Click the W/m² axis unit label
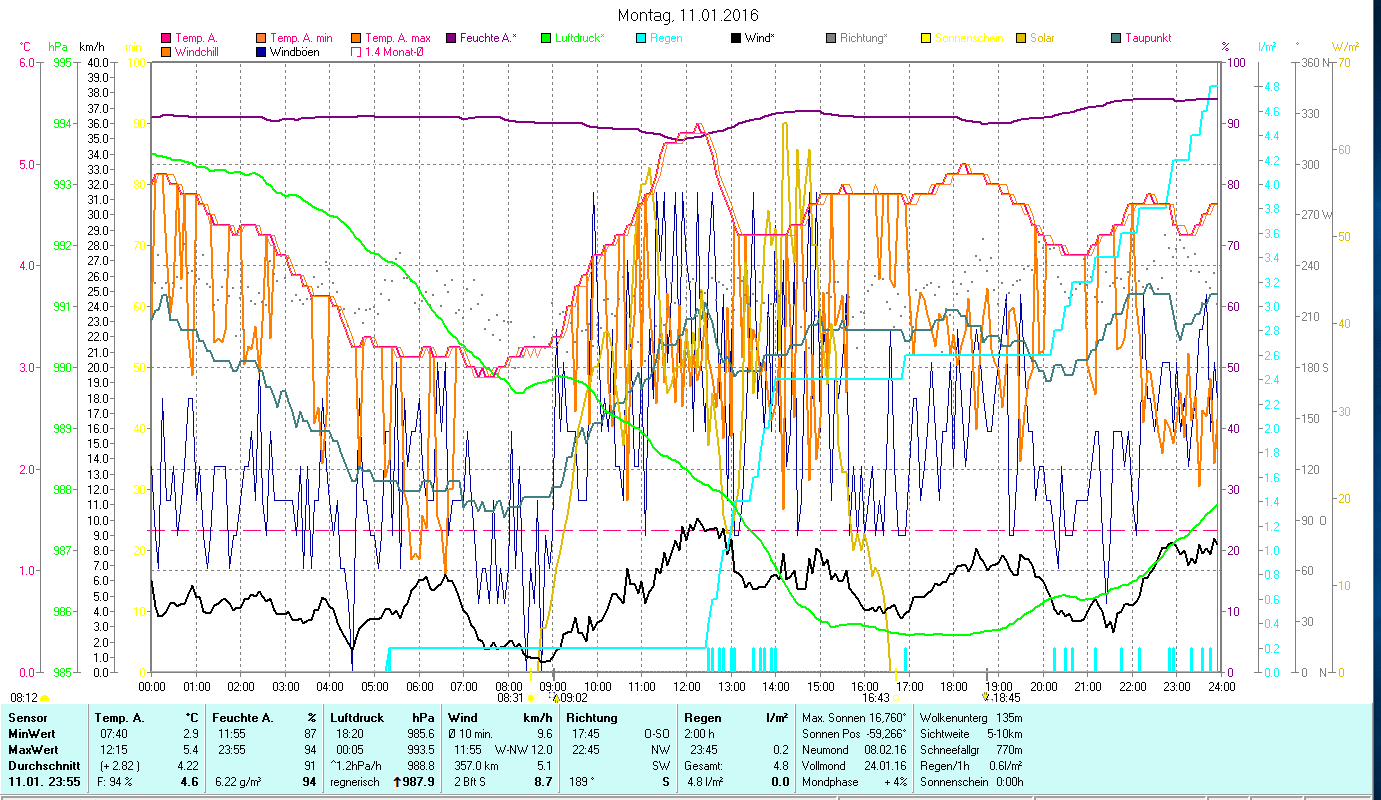 click(x=1345, y=46)
